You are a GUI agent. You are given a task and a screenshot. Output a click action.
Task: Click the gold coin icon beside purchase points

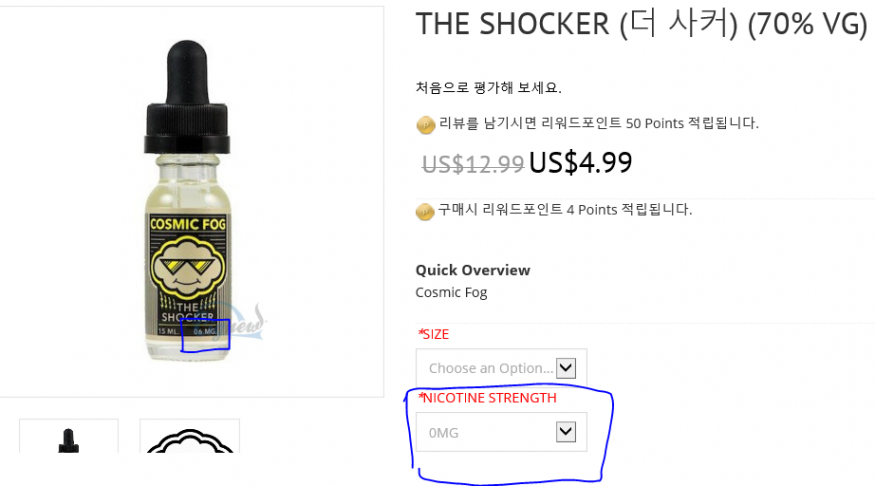(425, 211)
